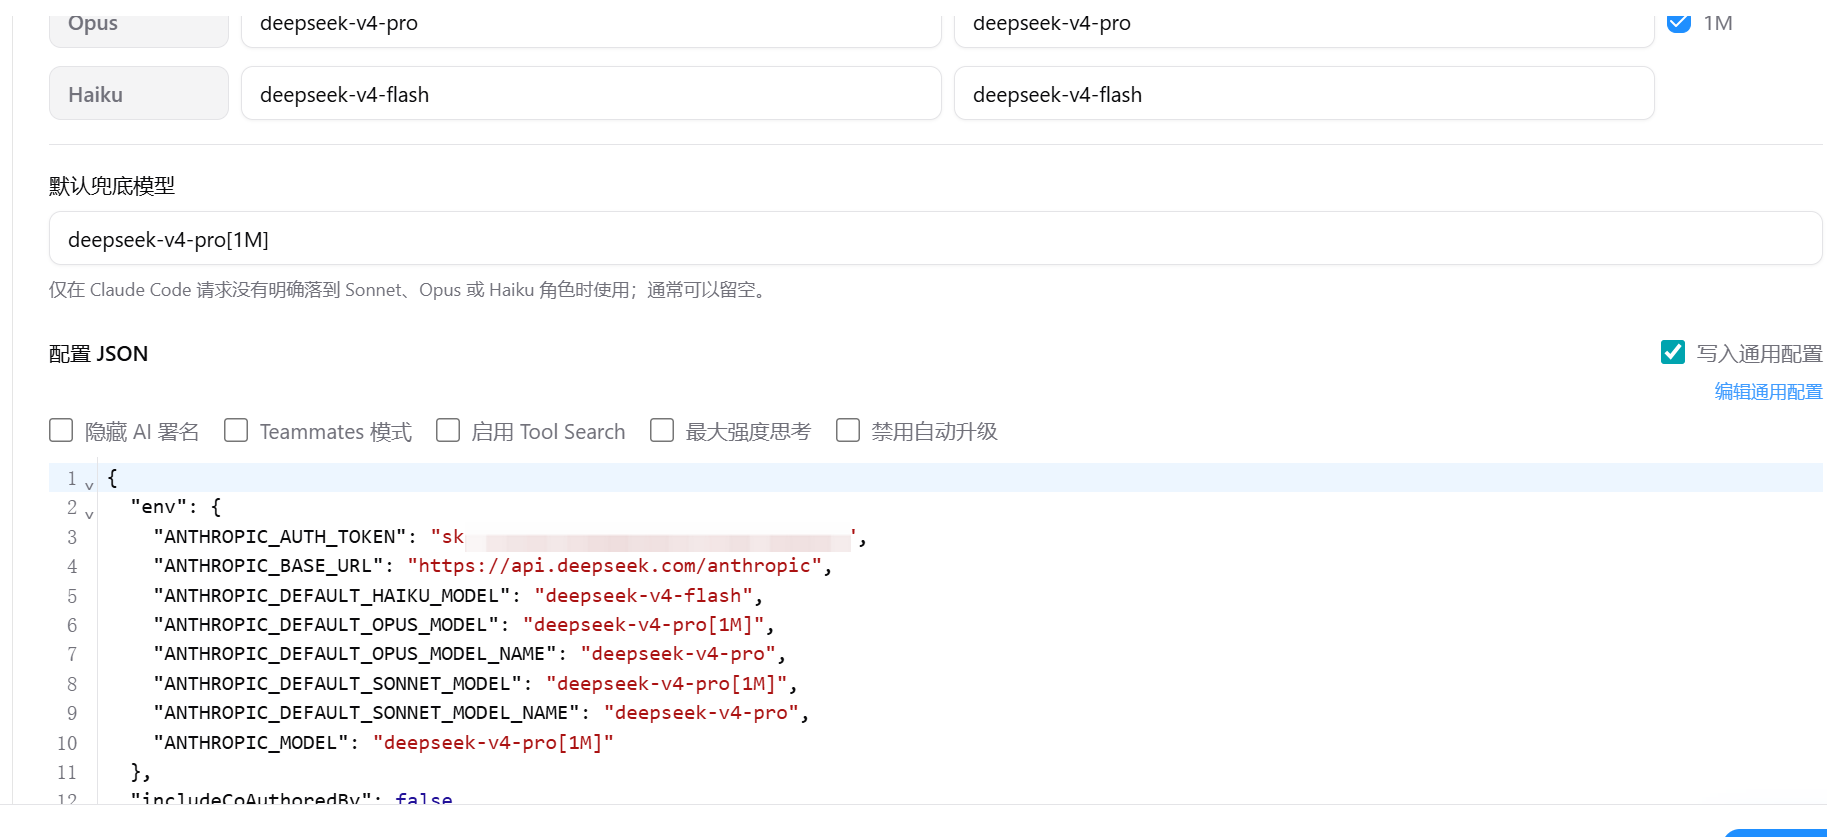Click the value of ANTHROPIC_DEFAULT_OPUS_MODEL on line 6

[644, 625]
